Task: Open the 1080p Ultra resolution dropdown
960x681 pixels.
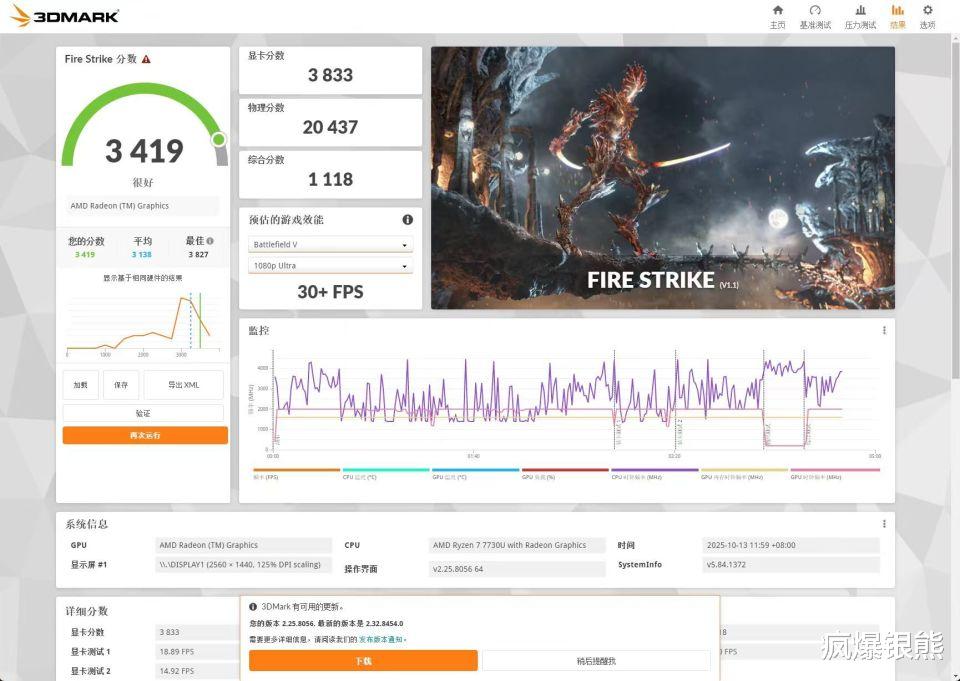Action: [x=331, y=266]
